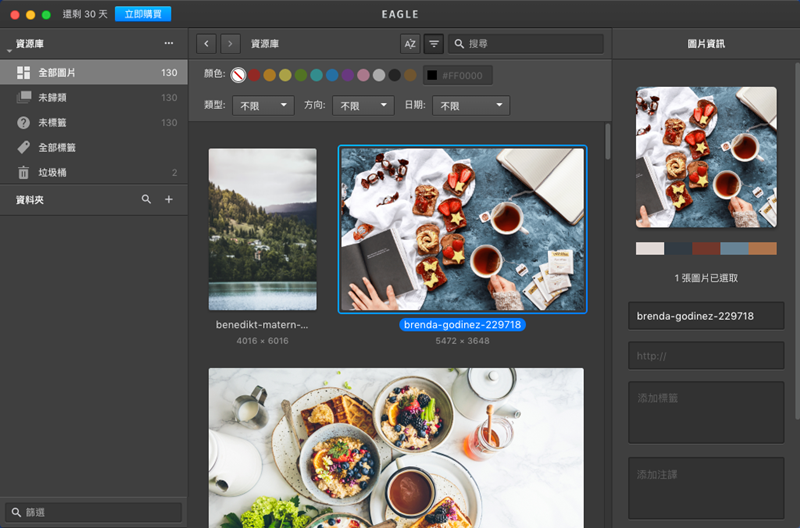Add a new folder with plus icon

click(x=169, y=200)
